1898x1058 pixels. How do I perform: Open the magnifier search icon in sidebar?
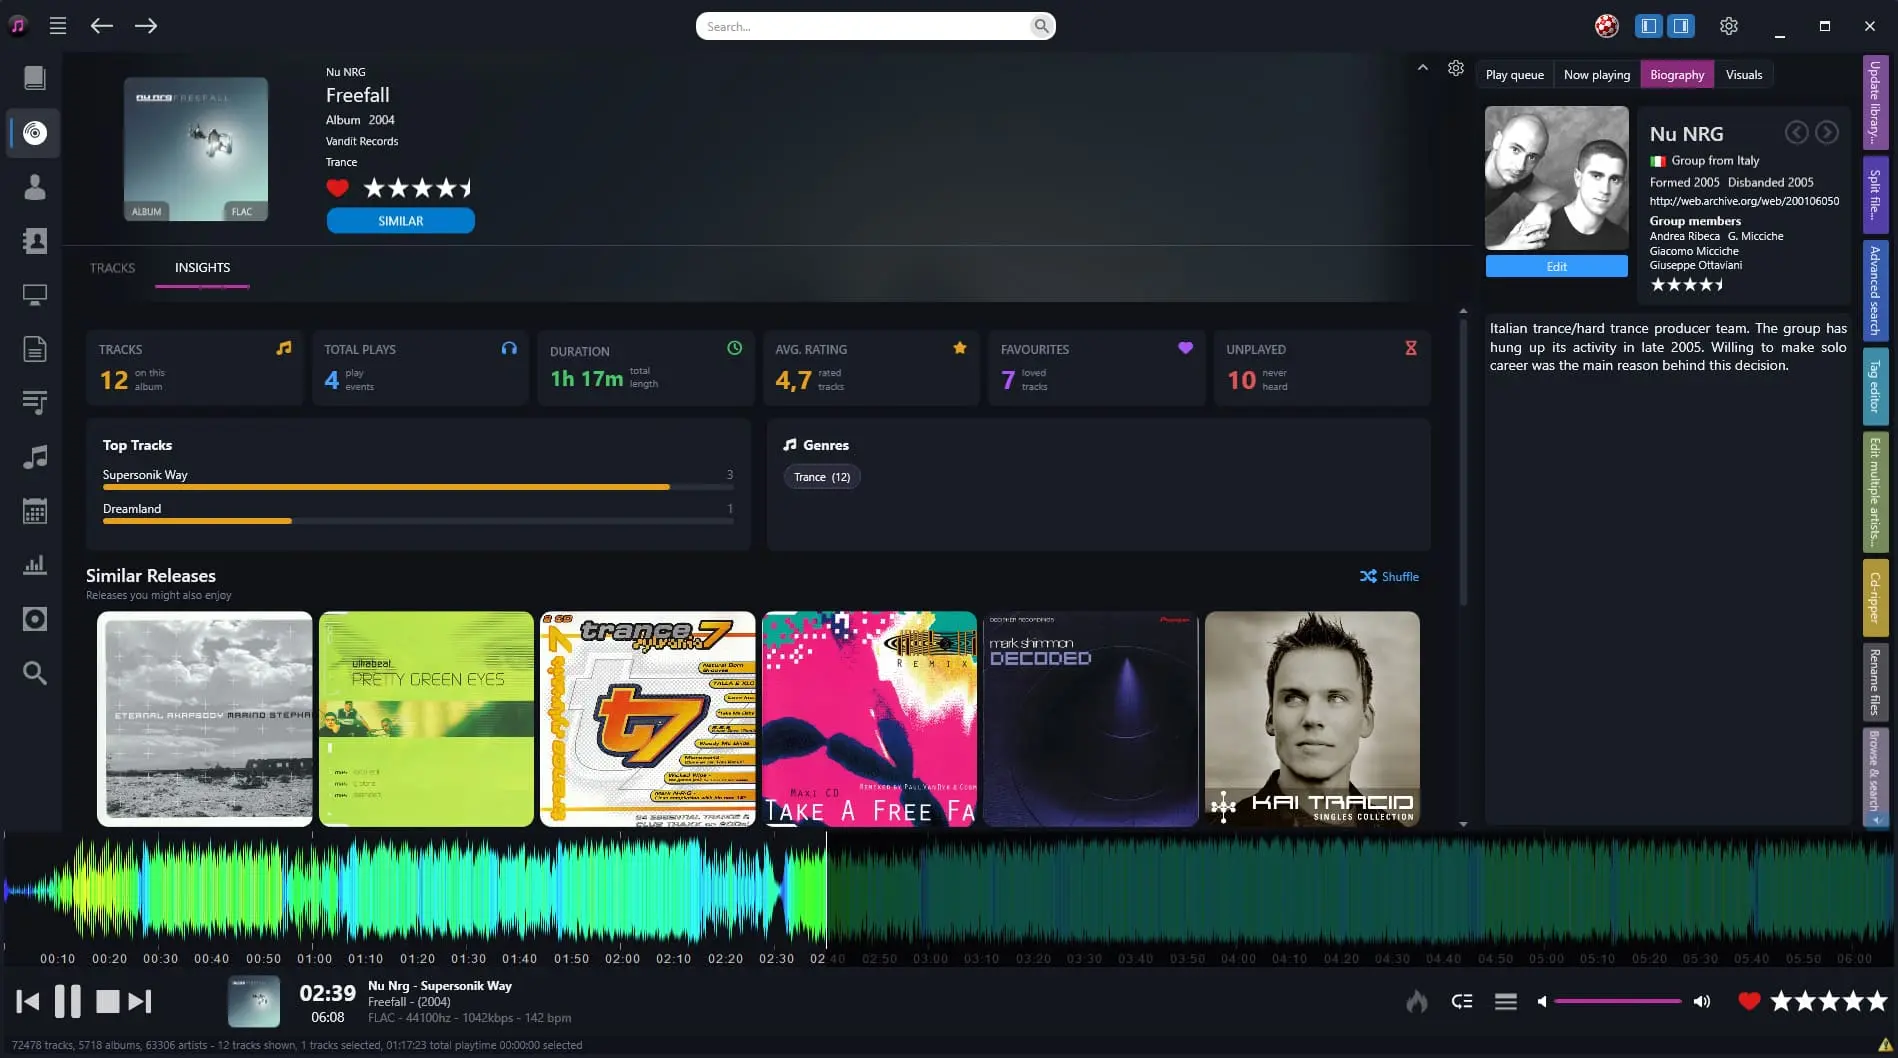click(35, 673)
